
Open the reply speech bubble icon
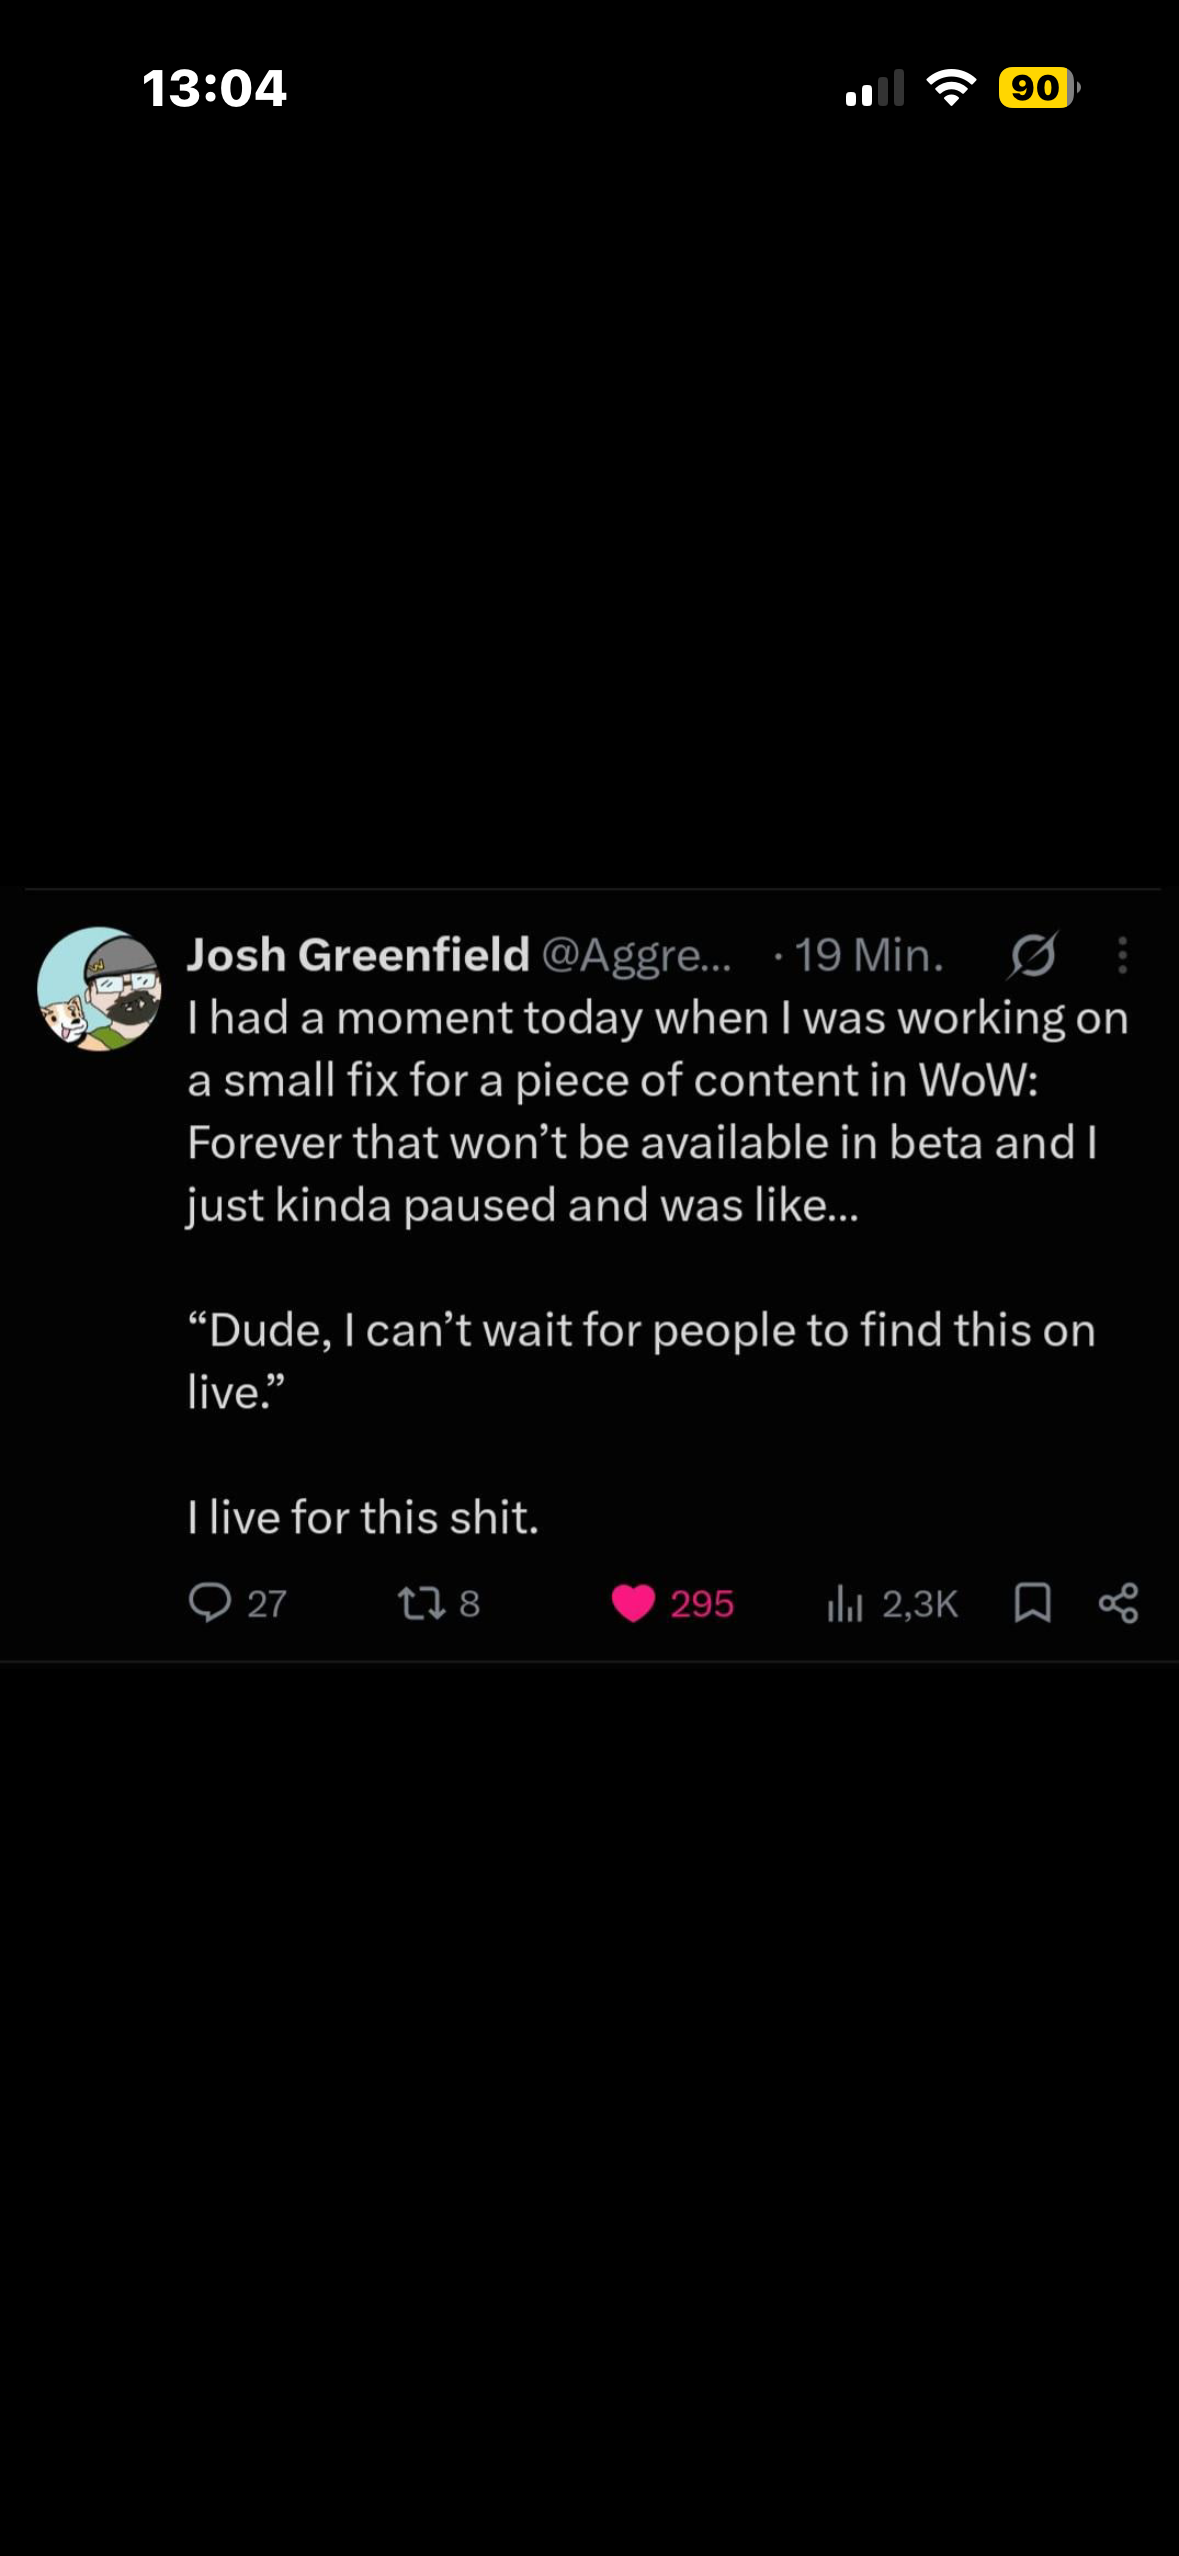(x=210, y=1603)
